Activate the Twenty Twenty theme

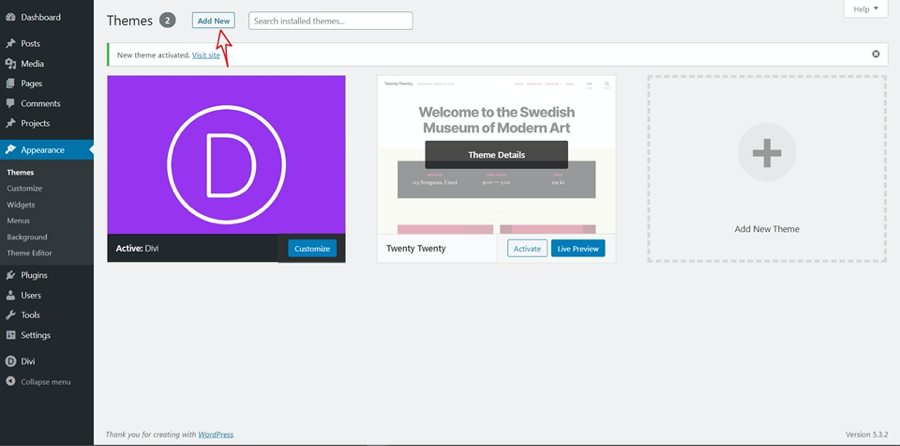tap(527, 249)
